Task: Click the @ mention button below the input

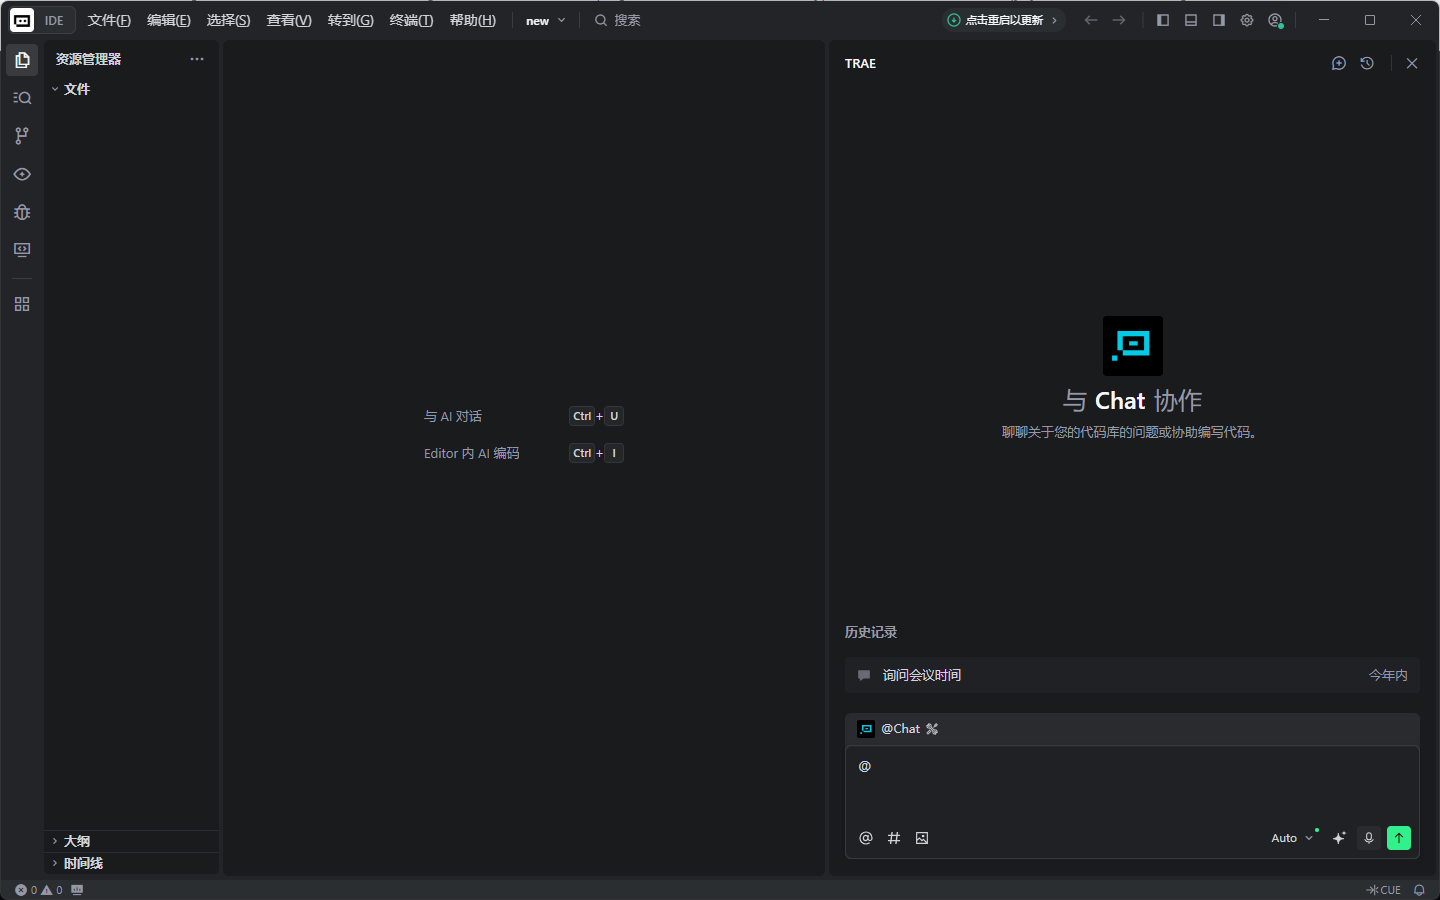Action: (866, 838)
